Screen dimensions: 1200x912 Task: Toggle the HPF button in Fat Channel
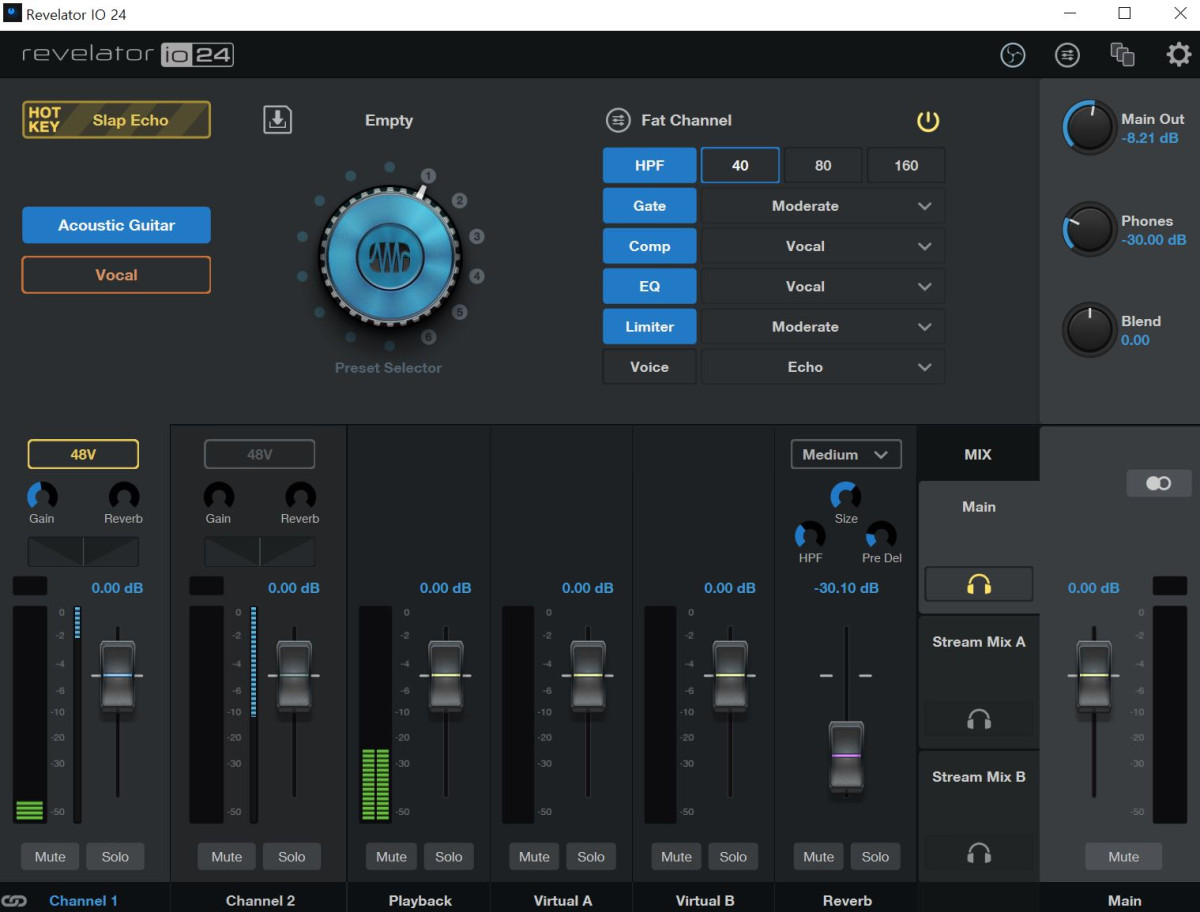coord(650,166)
